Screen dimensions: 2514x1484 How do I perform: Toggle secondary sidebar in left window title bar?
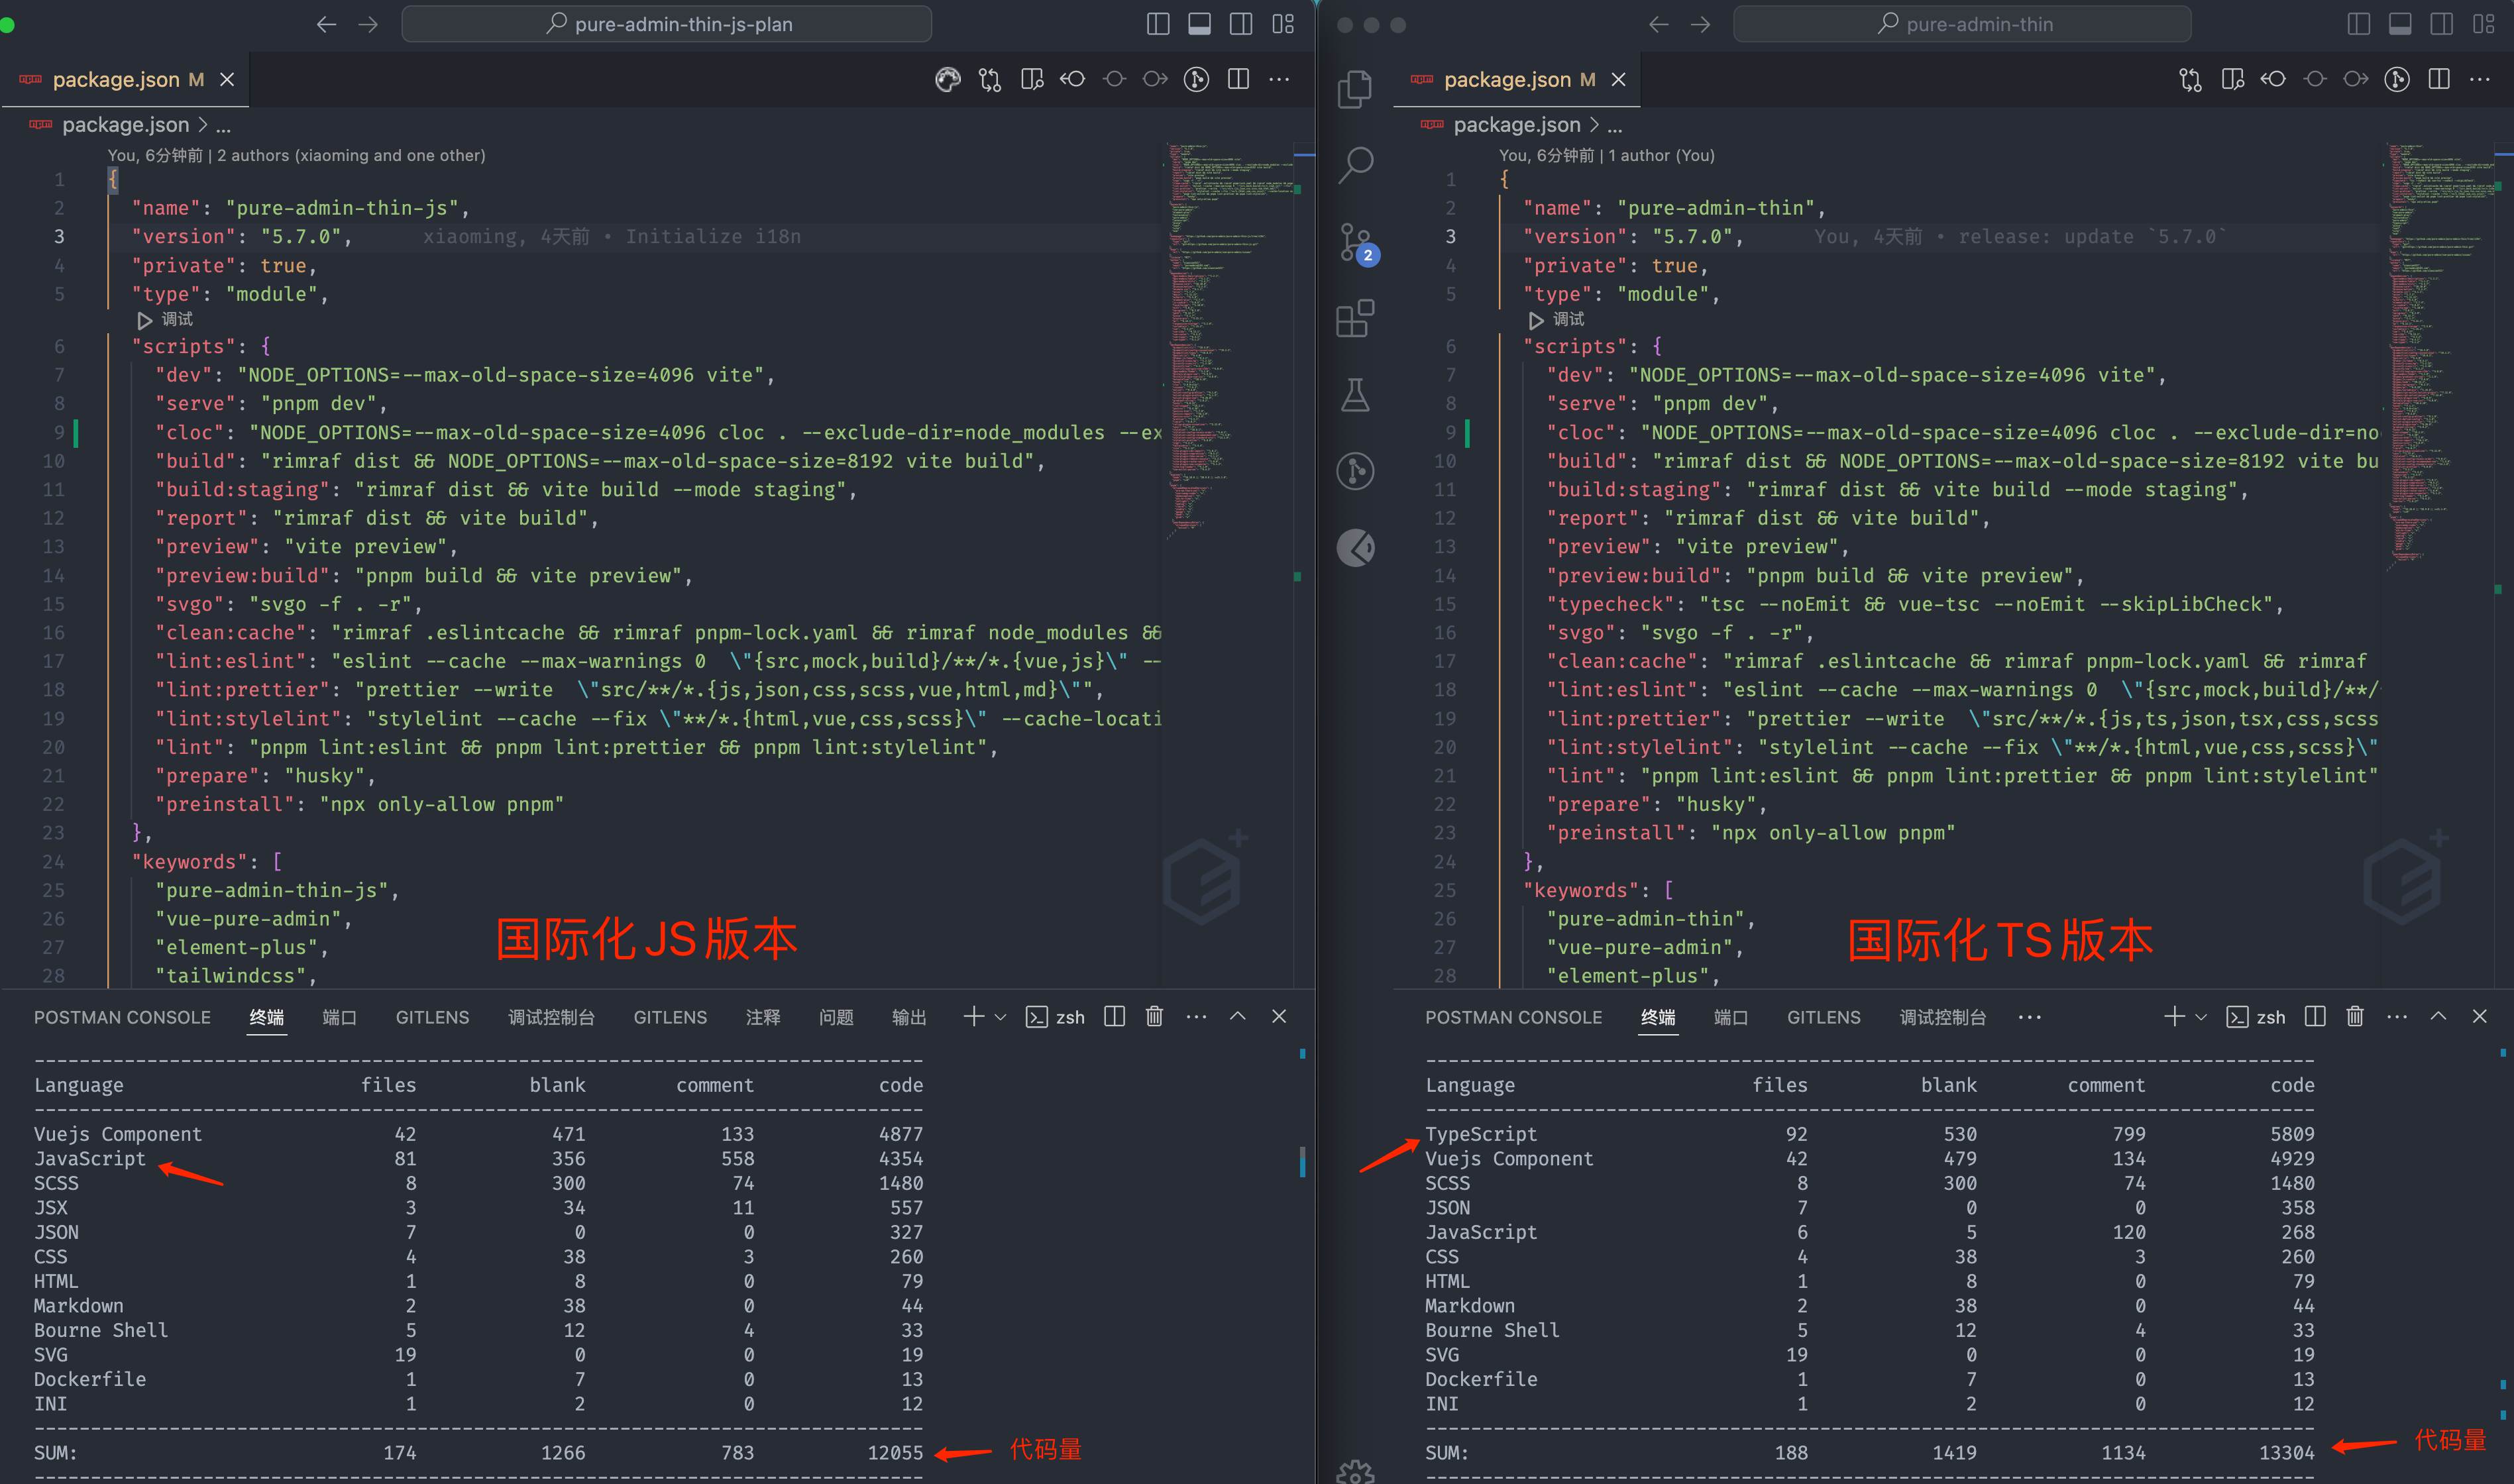[x=1241, y=24]
